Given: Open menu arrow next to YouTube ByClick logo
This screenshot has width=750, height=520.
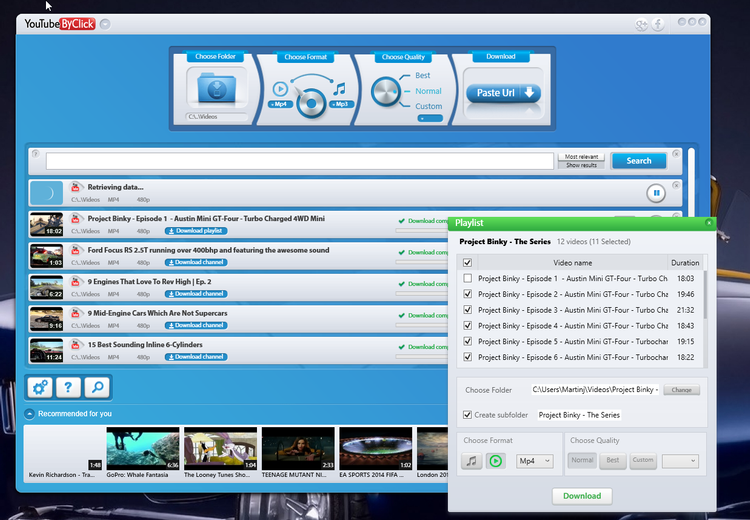Looking at the screenshot, I should tap(105, 24).
